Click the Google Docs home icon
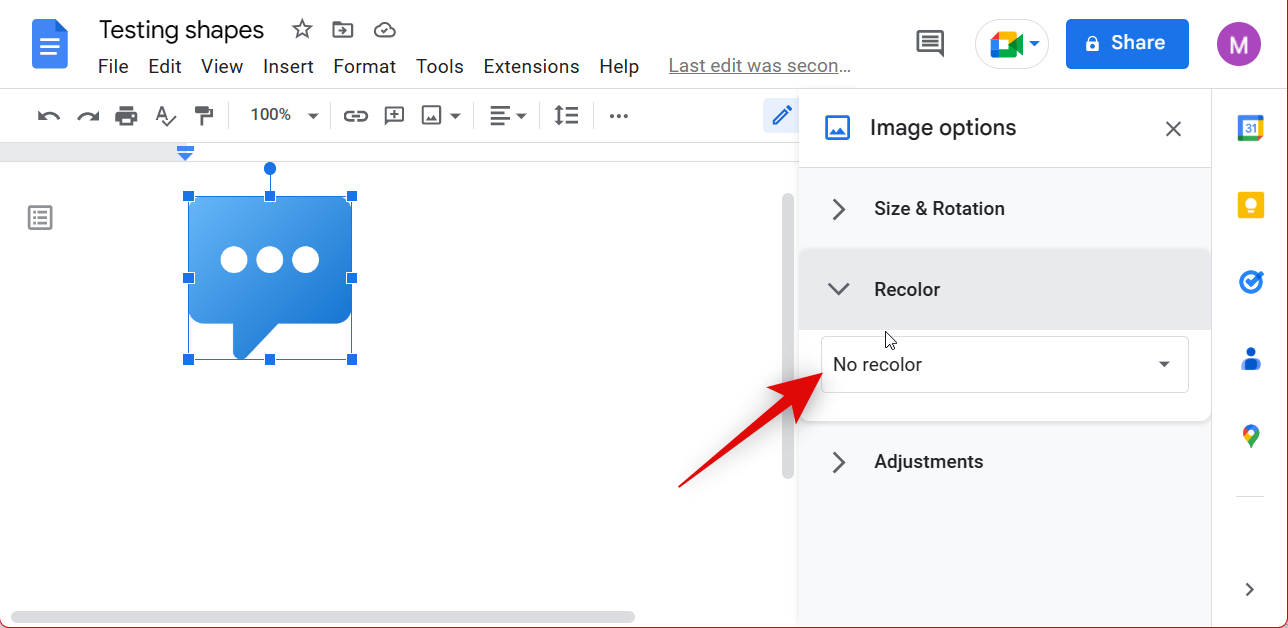This screenshot has width=1288, height=628. [50, 44]
